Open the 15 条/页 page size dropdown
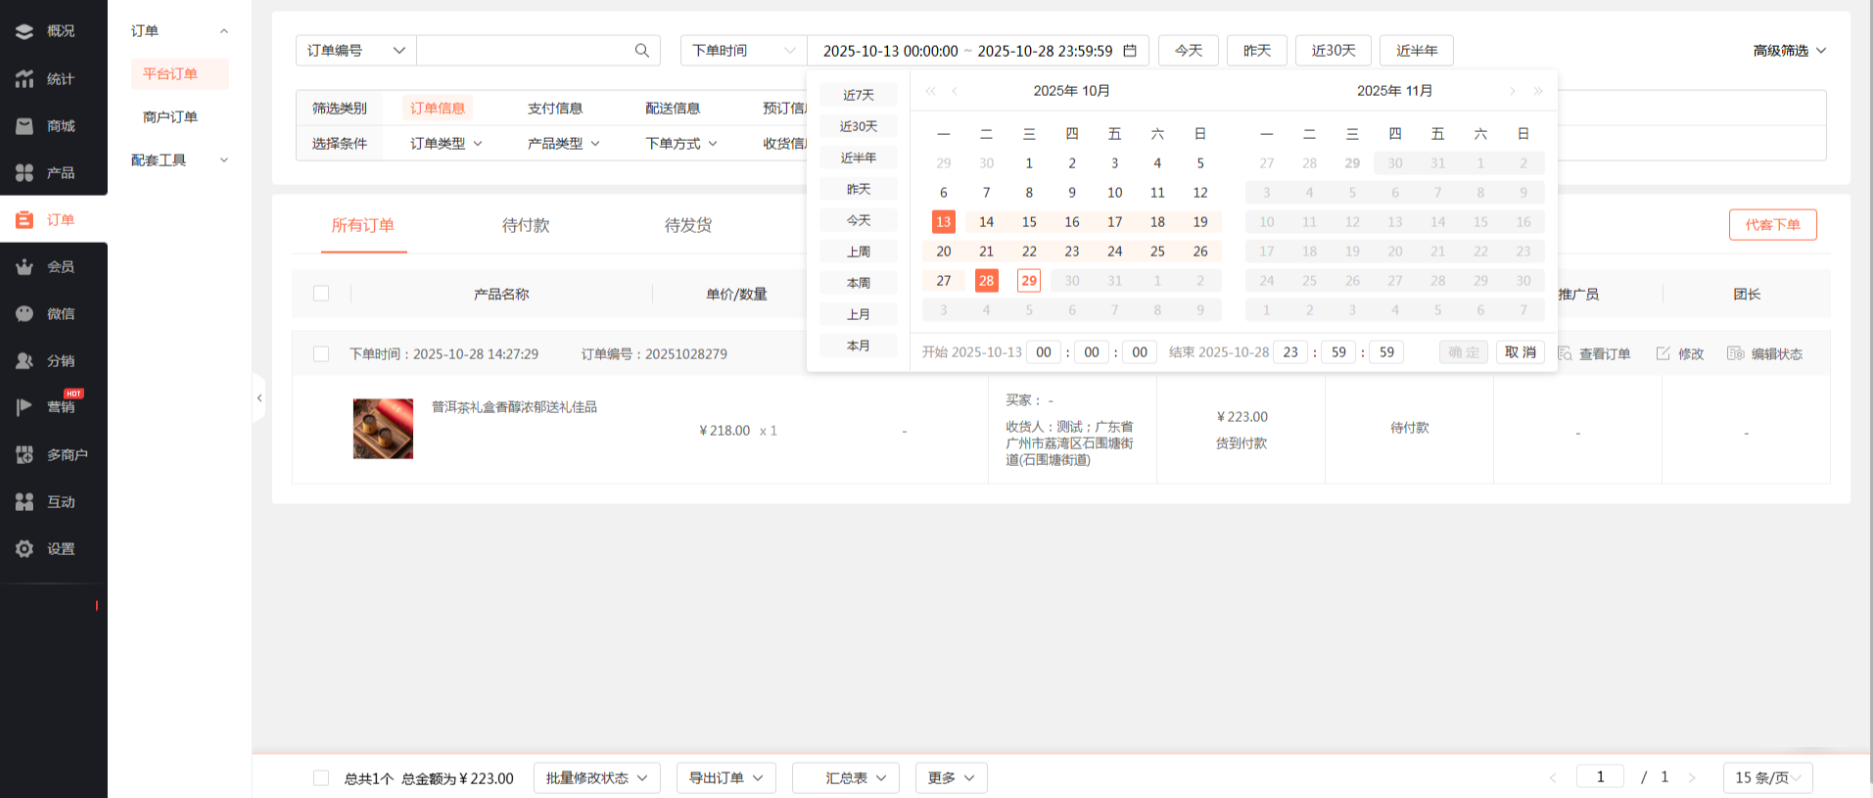The image size is (1873, 798). point(1767,778)
